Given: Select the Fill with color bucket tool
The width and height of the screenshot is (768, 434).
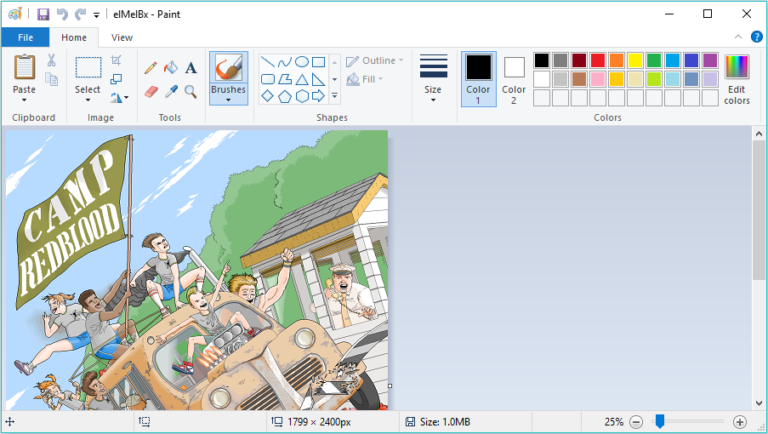Looking at the screenshot, I should [170, 68].
